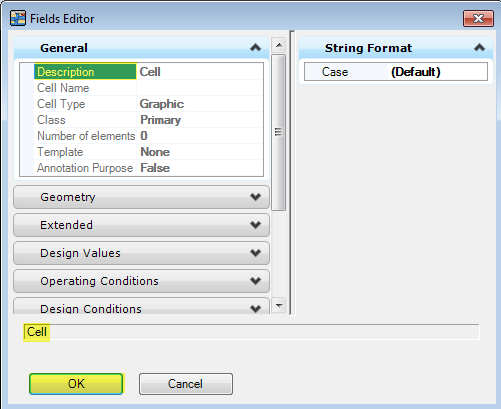The image size is (501, 409).
Task: Click the Cancel button
Action: 186,384
